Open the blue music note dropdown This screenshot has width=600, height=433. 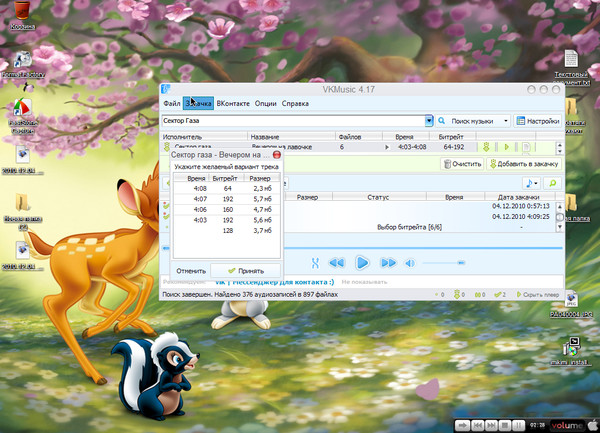click(531, 184)
